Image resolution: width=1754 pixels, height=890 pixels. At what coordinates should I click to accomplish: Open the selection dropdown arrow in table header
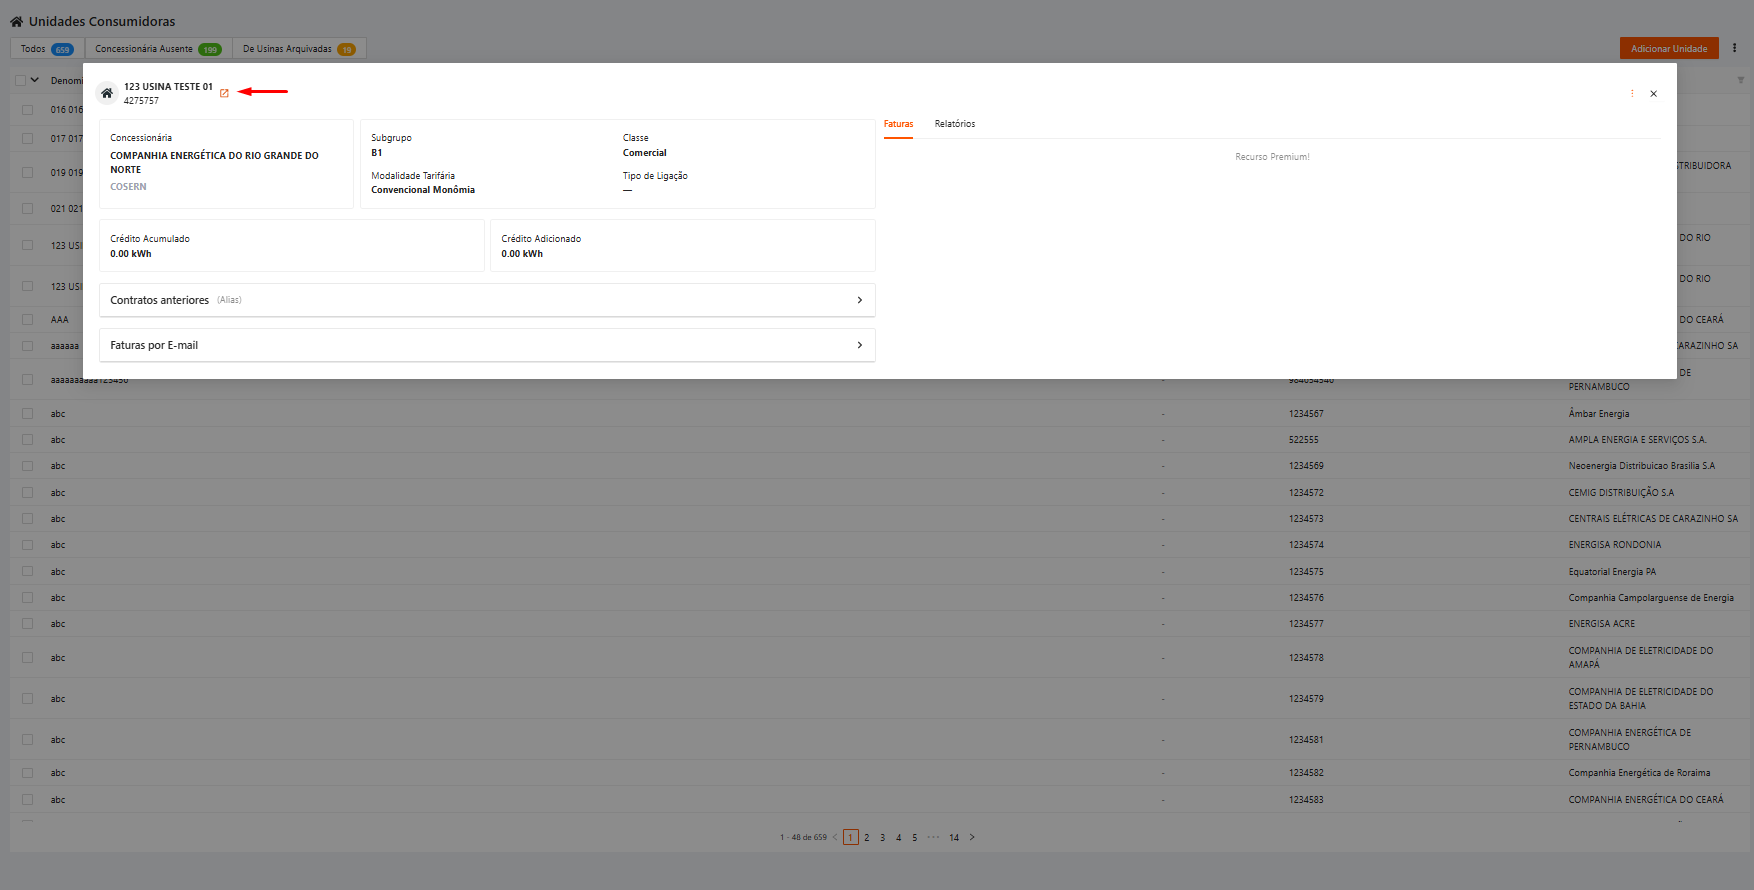(35, 80)
